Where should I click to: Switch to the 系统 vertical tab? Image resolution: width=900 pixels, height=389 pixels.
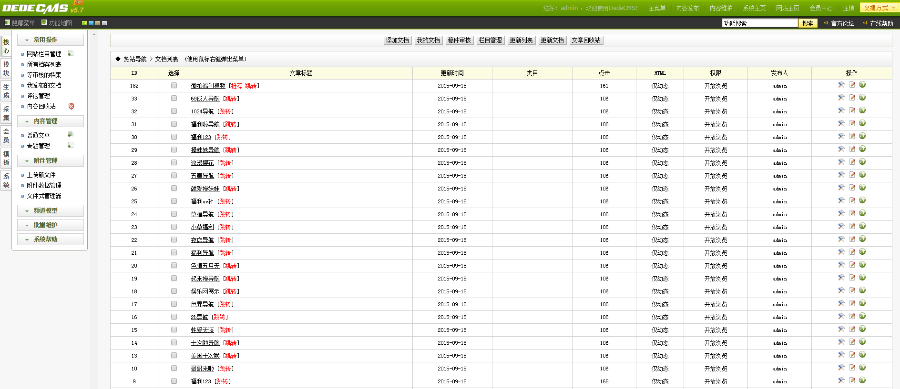pyautogui.click(x=6, y=180)
